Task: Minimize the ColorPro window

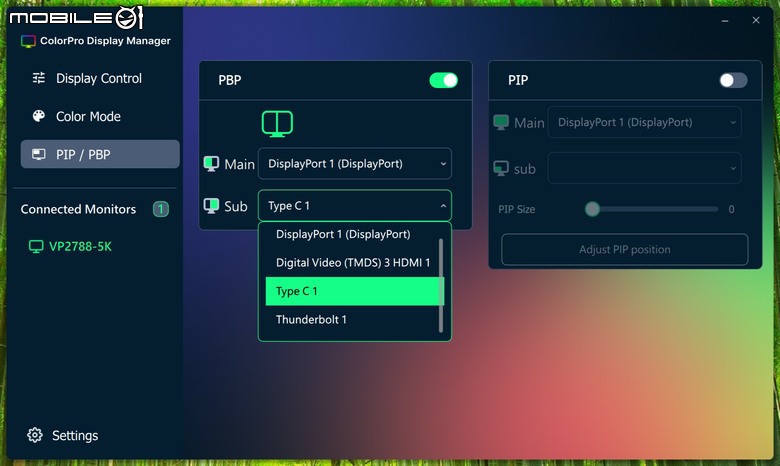Action: point(725,21)
